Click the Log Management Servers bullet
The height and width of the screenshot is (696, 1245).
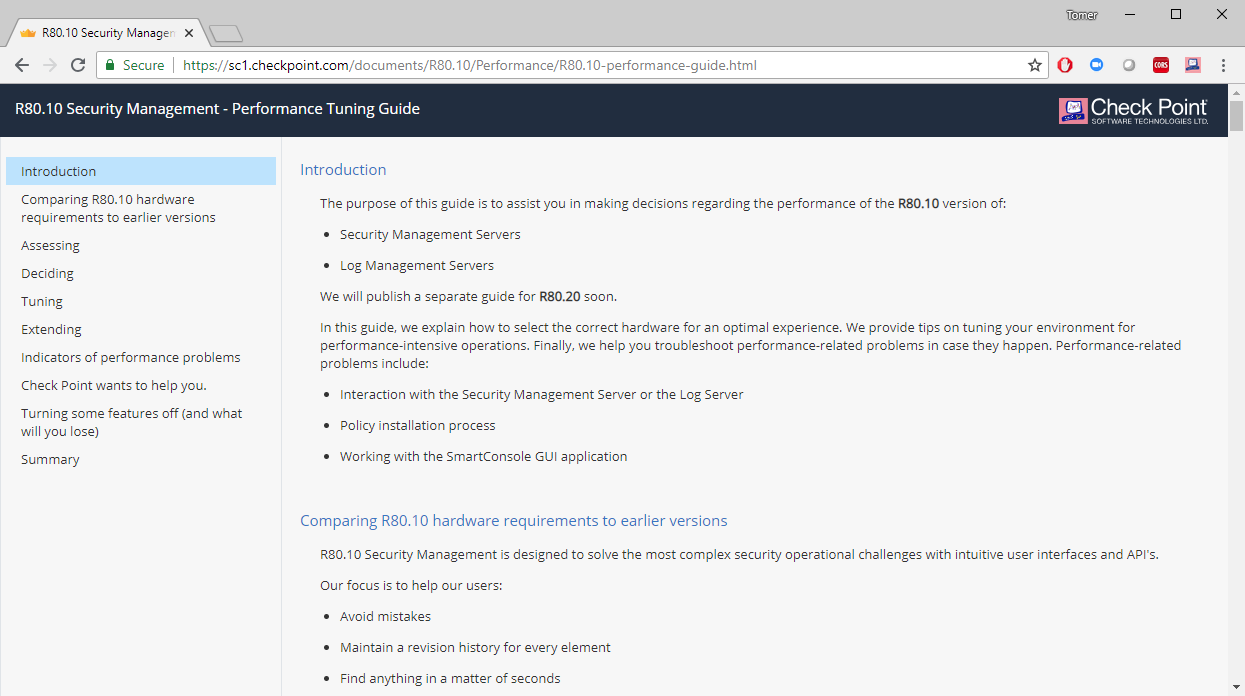pos(417,265)
